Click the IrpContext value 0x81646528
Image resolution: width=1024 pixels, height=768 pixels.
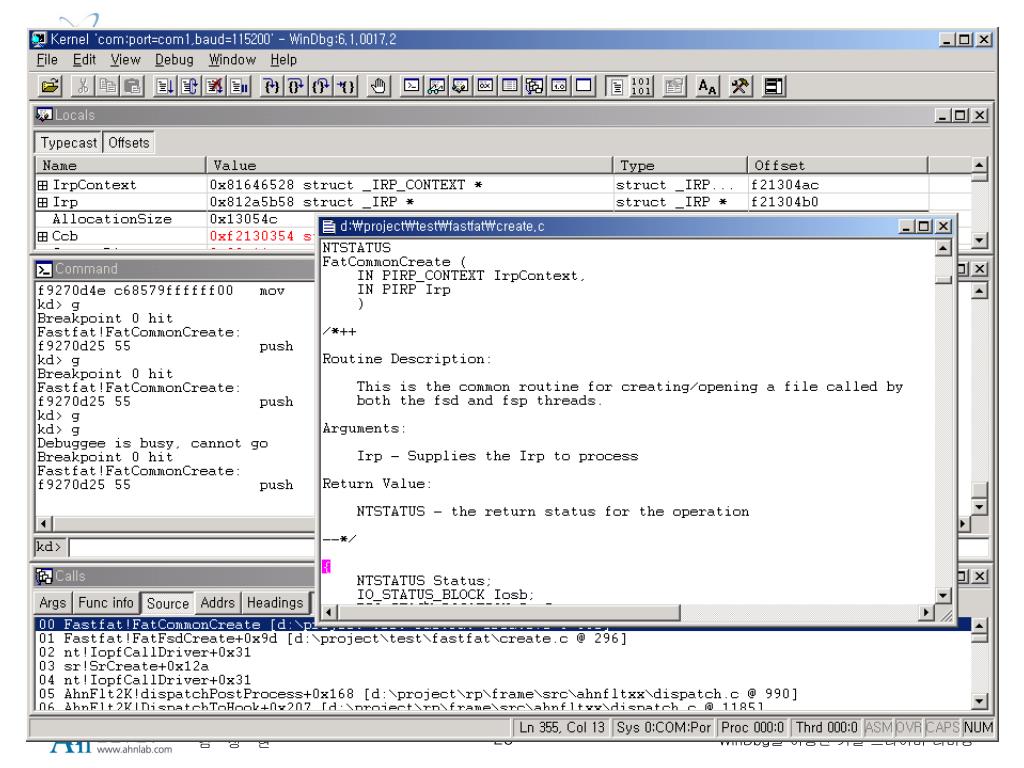[252, 185]
